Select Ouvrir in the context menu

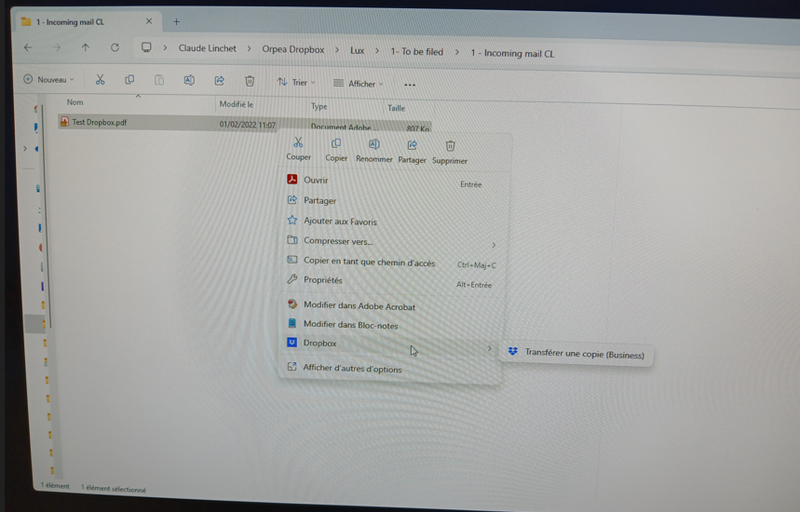[391, 181]
